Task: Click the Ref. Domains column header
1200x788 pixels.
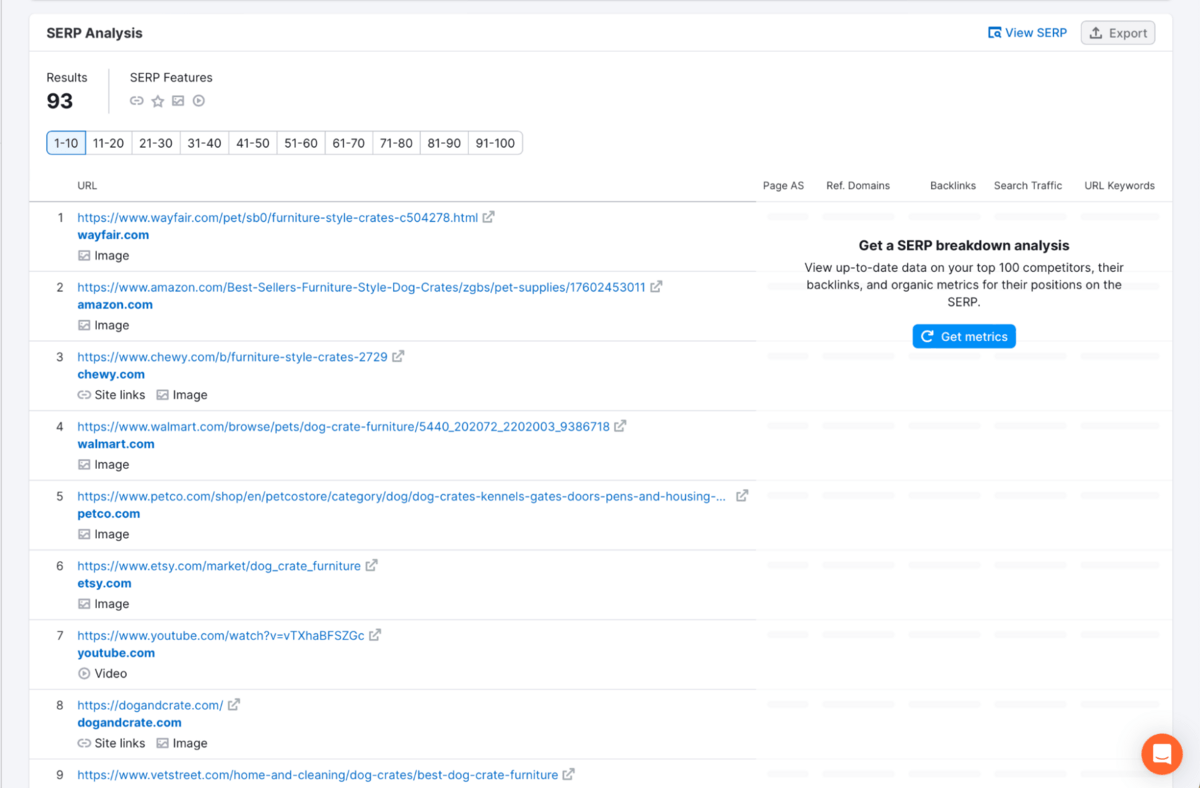Action: pos(858,186)
